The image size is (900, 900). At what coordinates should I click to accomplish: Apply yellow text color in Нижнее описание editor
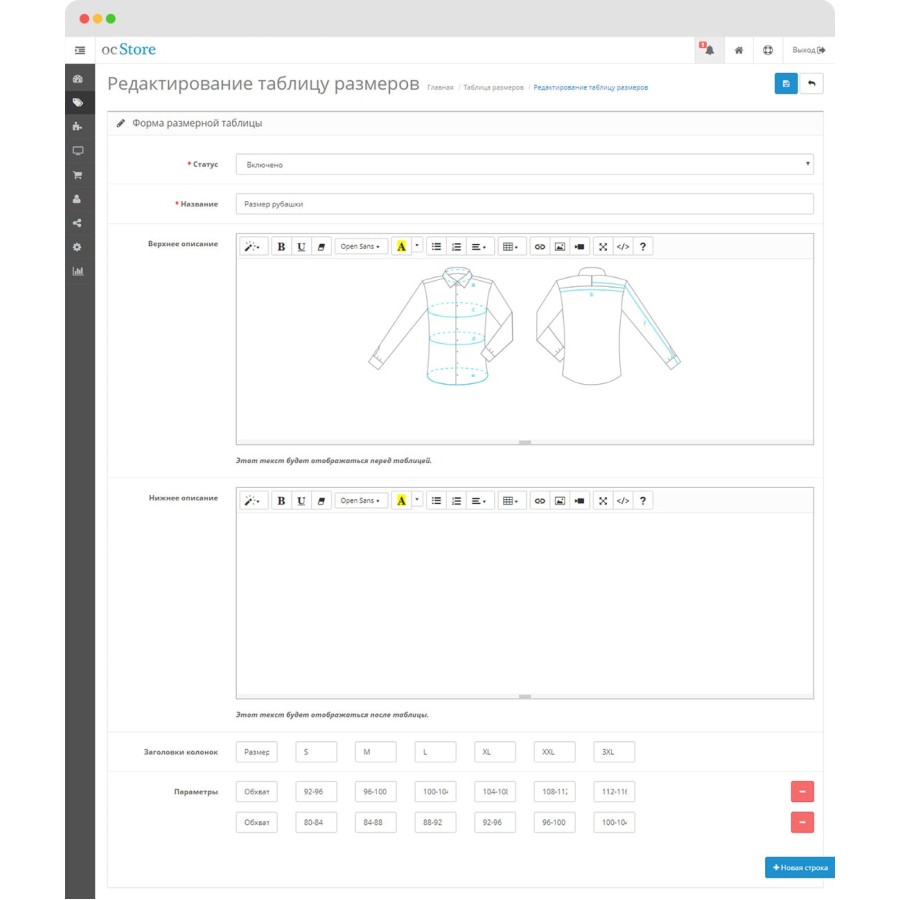point(401,501)
